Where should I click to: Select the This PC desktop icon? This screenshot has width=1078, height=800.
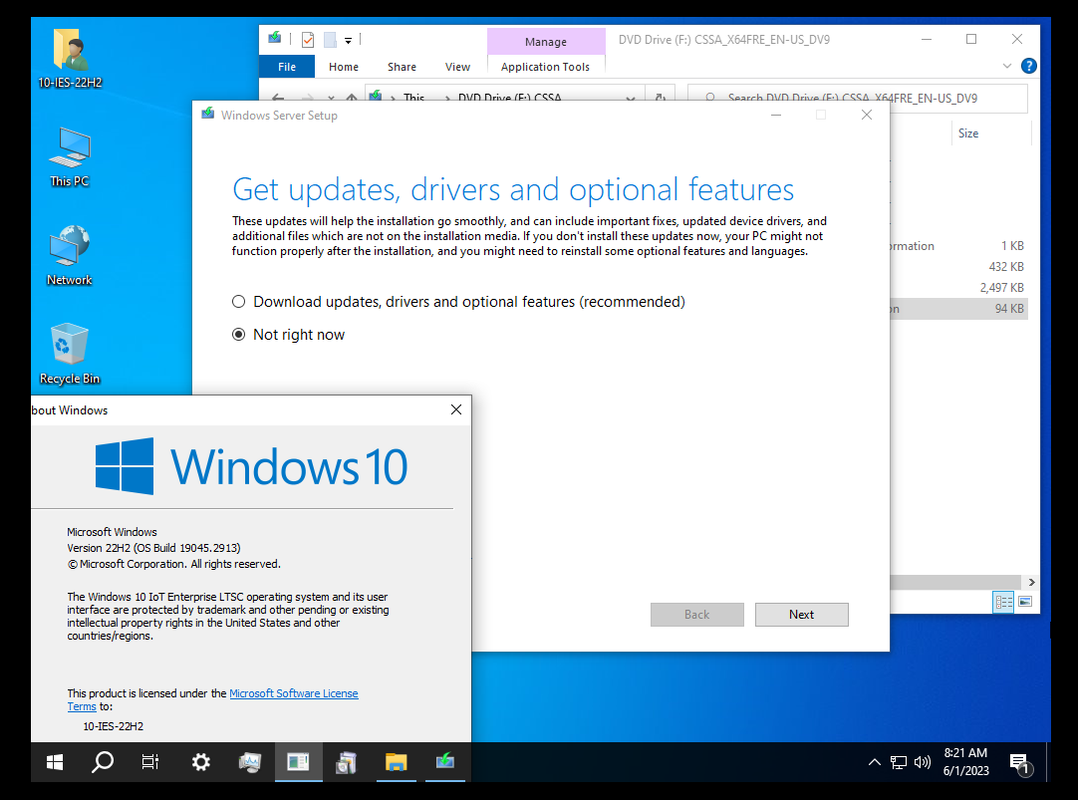tap(69, 157)
